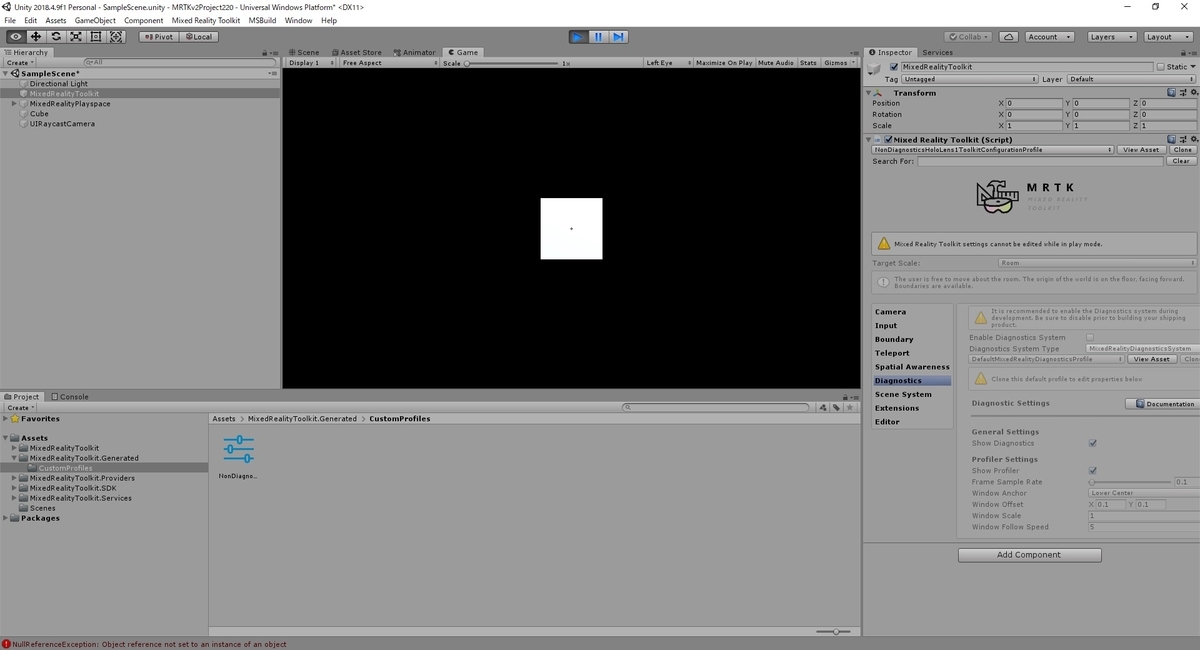
Task: Select the Hand view tool
Action: [15, 37]
